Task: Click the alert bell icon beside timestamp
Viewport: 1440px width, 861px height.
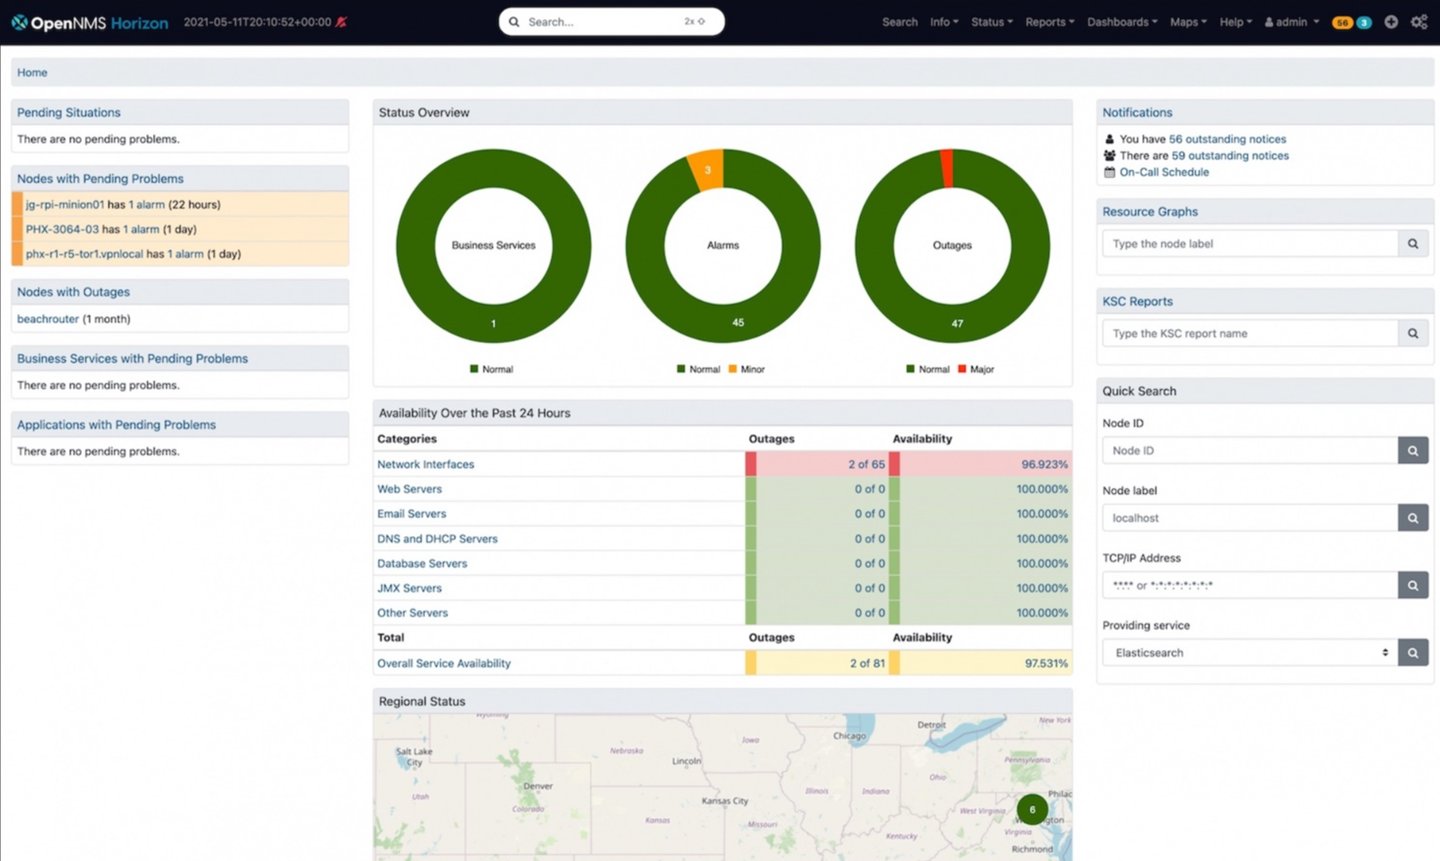Action: [x=342, y=22]
